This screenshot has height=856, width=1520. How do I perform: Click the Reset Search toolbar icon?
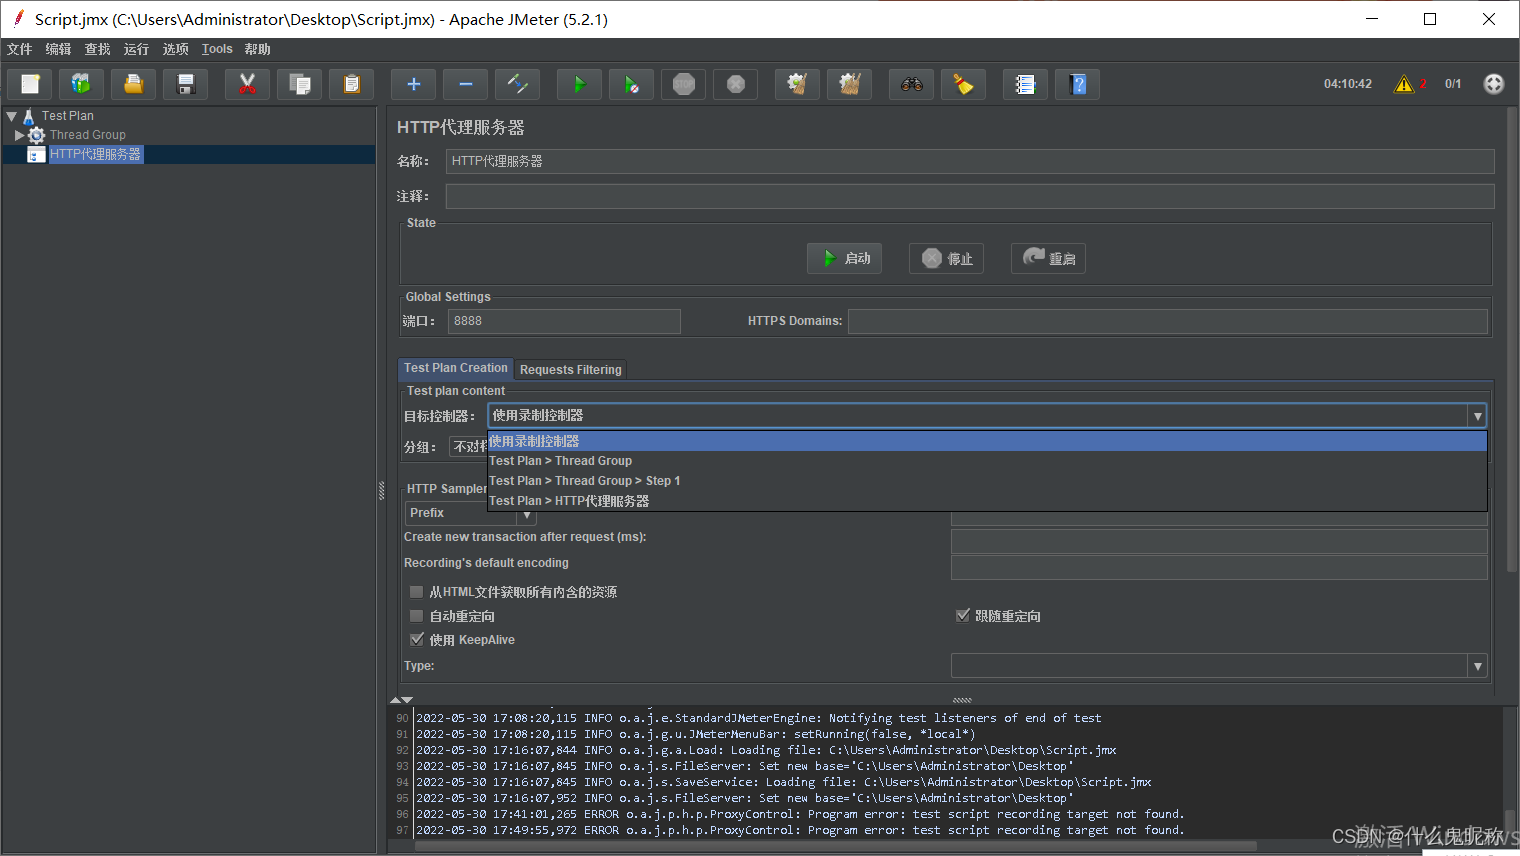tap(964, 84)
